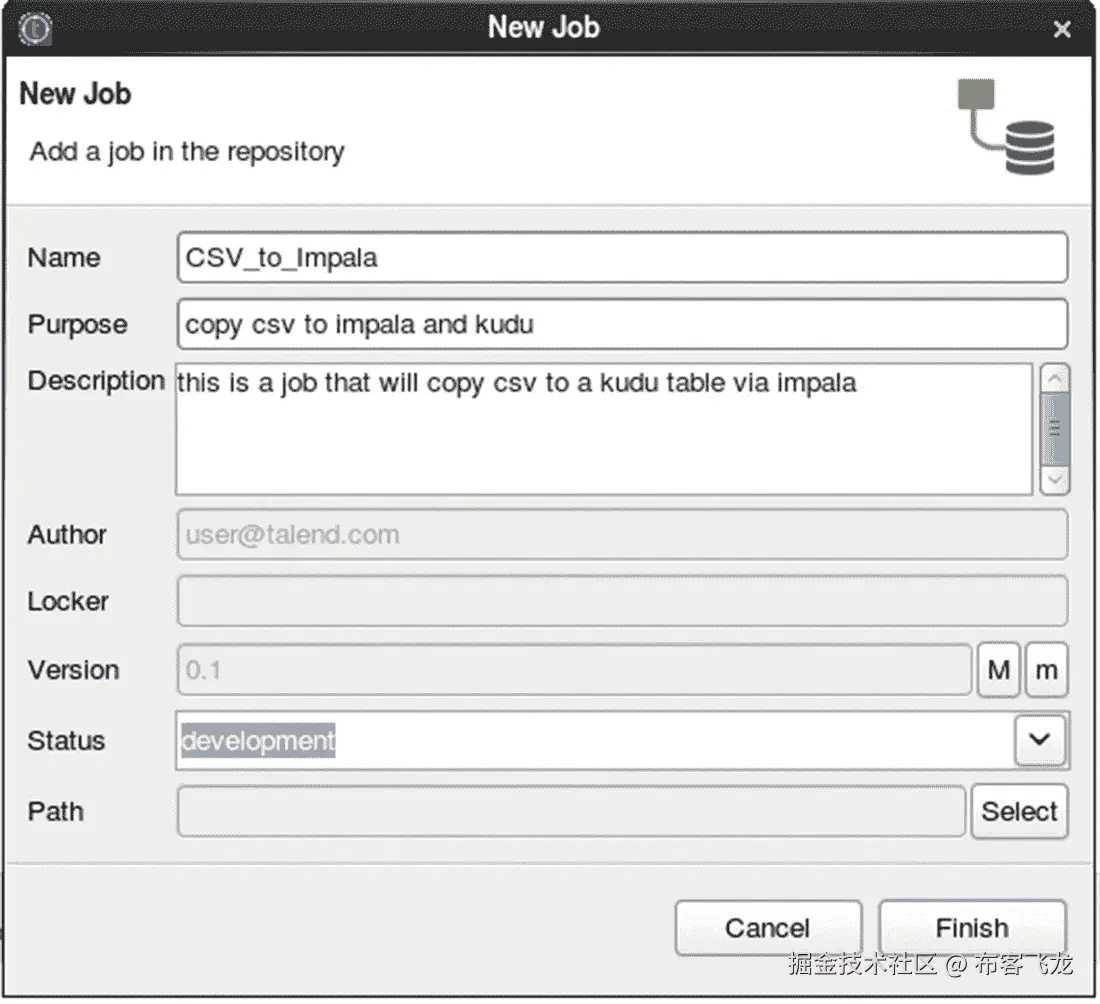This screenshot has width=1100, height=1004.
Task: Edit the Name field CSV_to_Impala
Action: (x=622, y=257)
